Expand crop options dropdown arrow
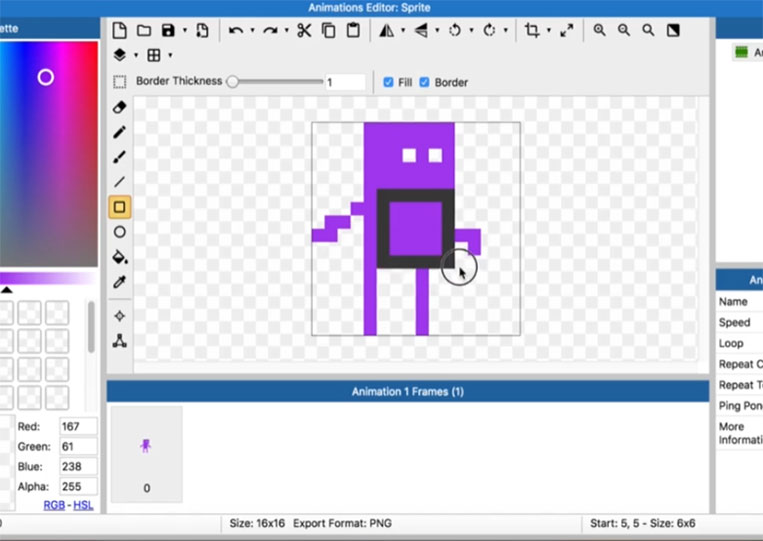This screenshot has height=541, width=763. click(x=549, y=31)
